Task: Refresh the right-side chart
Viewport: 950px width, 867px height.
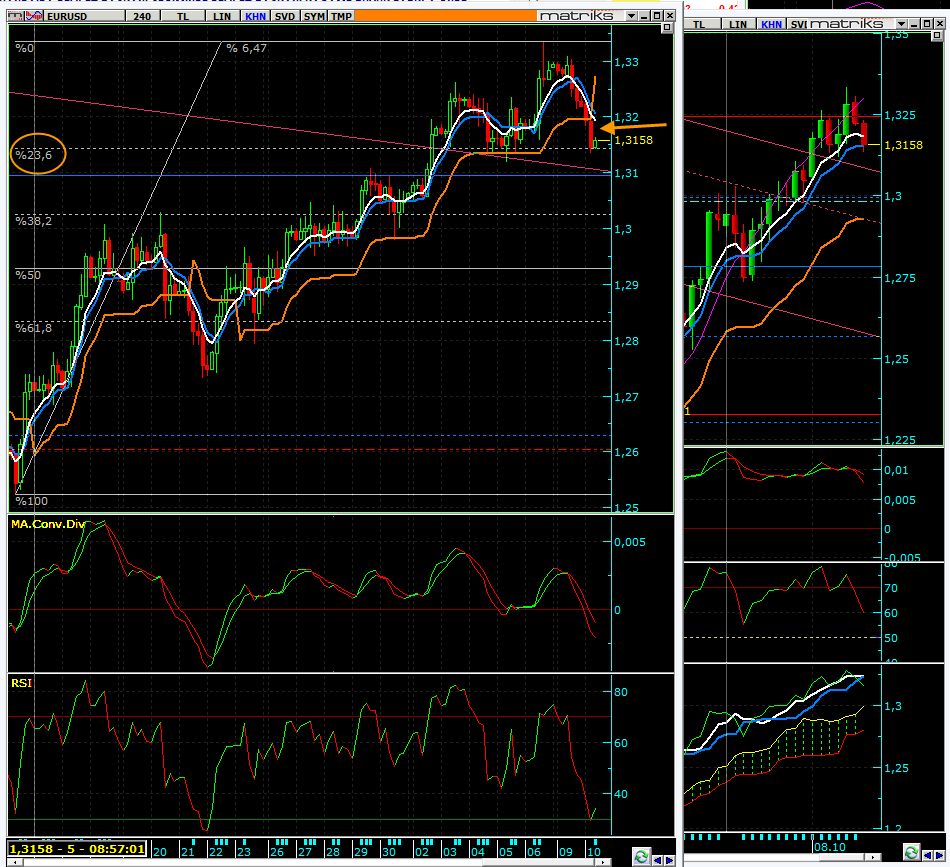Action: (x=911, y=852)
